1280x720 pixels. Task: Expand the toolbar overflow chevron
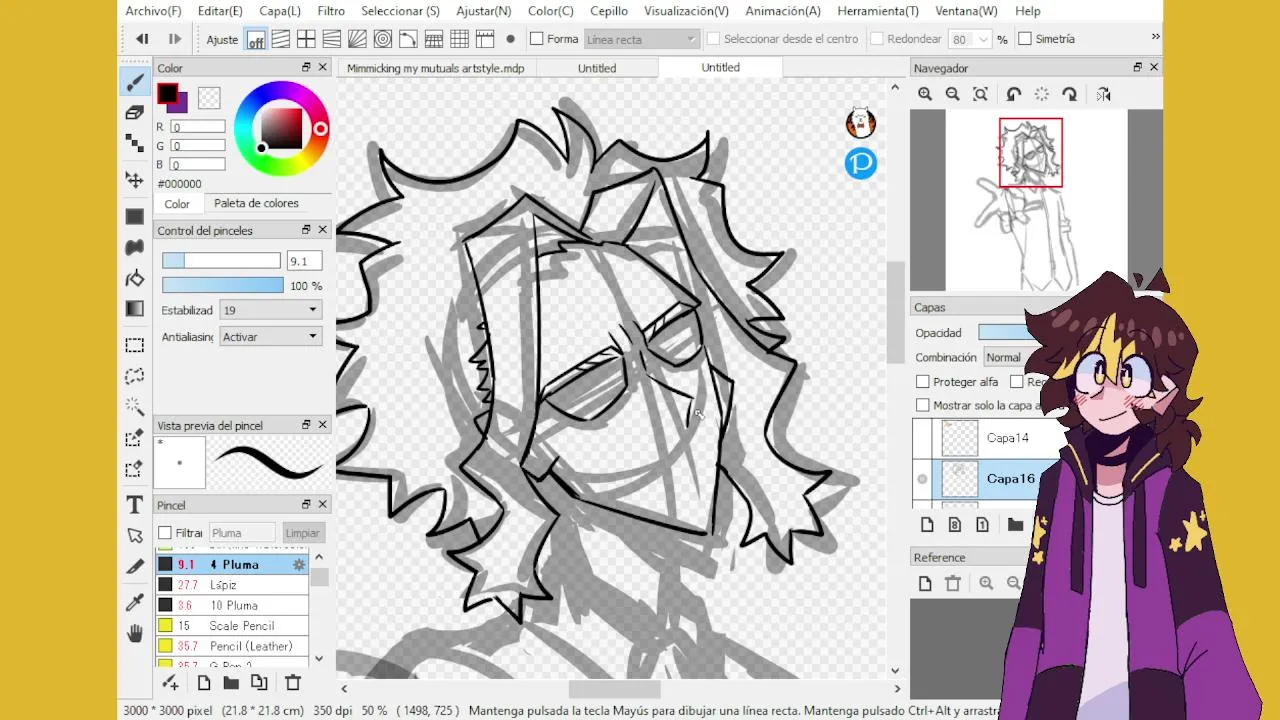click(x=1155, y=37)
